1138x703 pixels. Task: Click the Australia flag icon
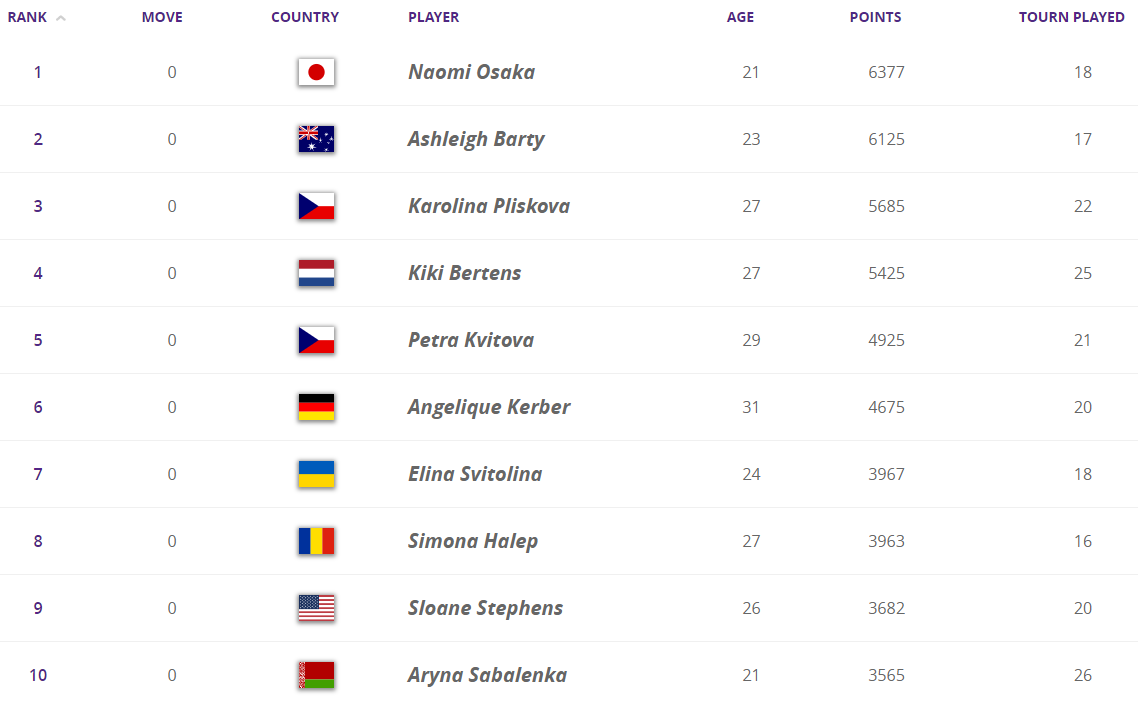tap(316, 139)
